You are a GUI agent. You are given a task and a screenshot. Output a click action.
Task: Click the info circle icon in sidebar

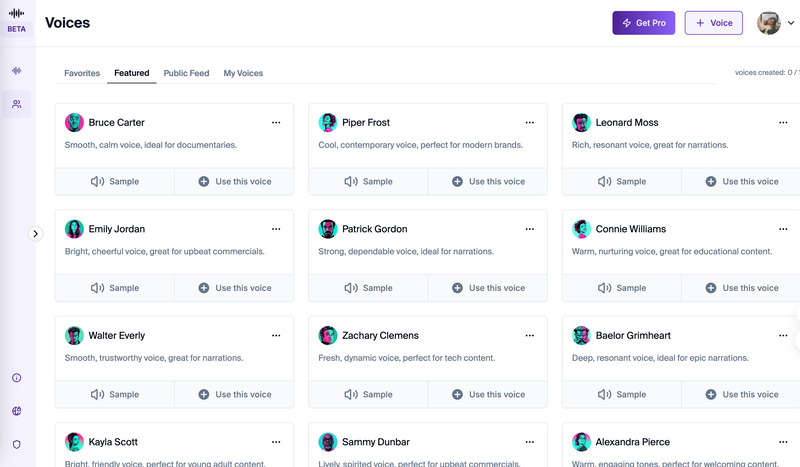click(17, 378)
